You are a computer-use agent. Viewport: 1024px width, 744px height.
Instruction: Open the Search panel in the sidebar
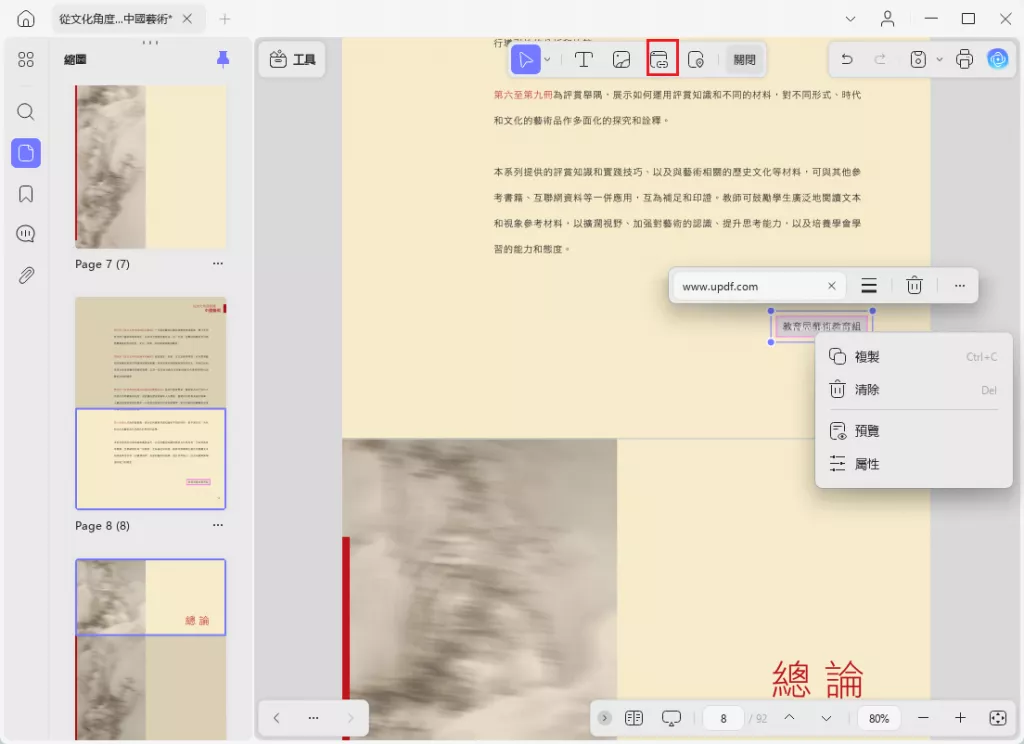click(x=26, y=112)
